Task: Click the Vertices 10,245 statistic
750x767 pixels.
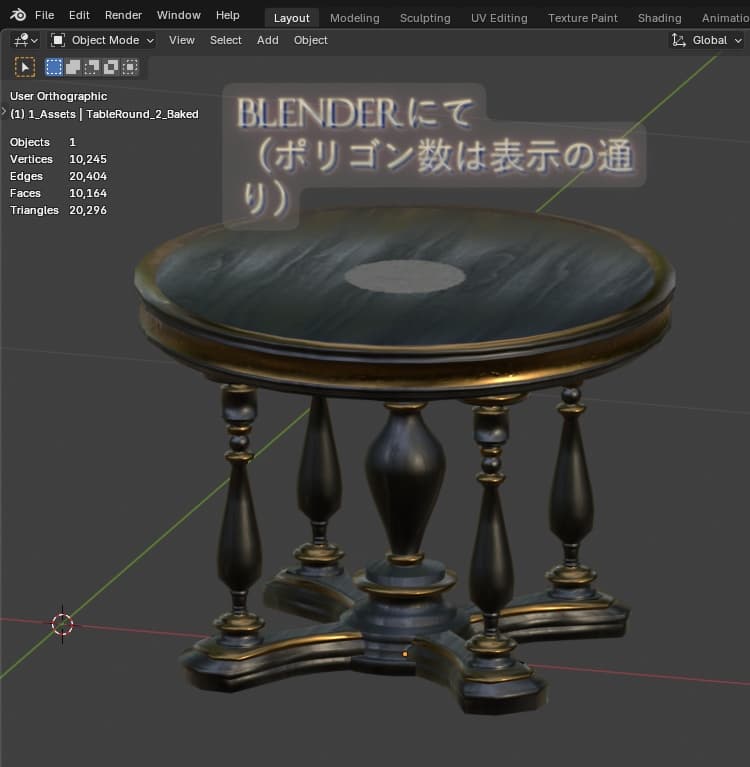Action: coord(58,159)
